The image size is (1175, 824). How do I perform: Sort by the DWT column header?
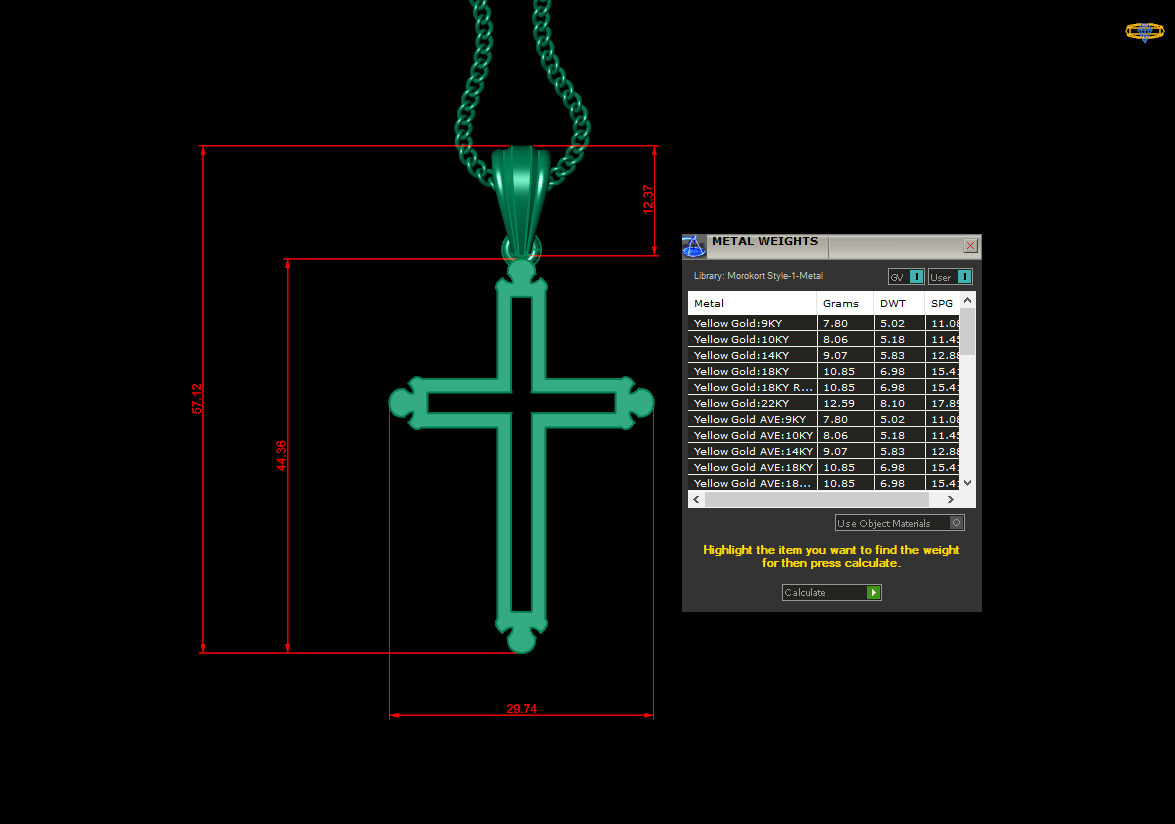tap(898, 303)
